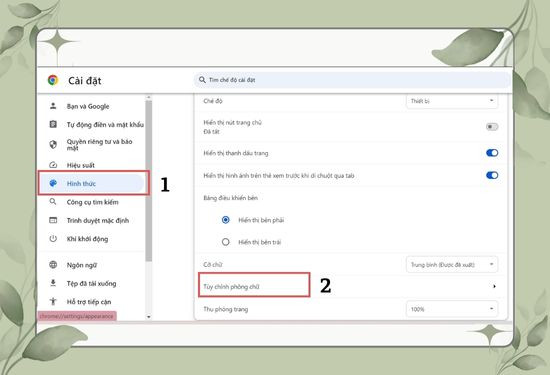Image resolution: width=550 pixels, height=375 pixels.
Task: Click the search icon for Công cụ tìm kiếm
Action: point(53,201)
